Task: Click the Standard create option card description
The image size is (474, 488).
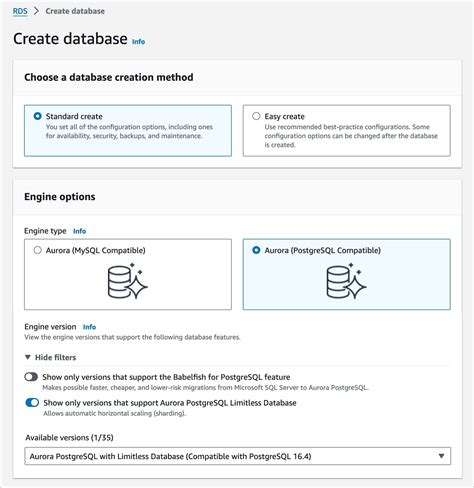Action: click(x=129, y=131)
